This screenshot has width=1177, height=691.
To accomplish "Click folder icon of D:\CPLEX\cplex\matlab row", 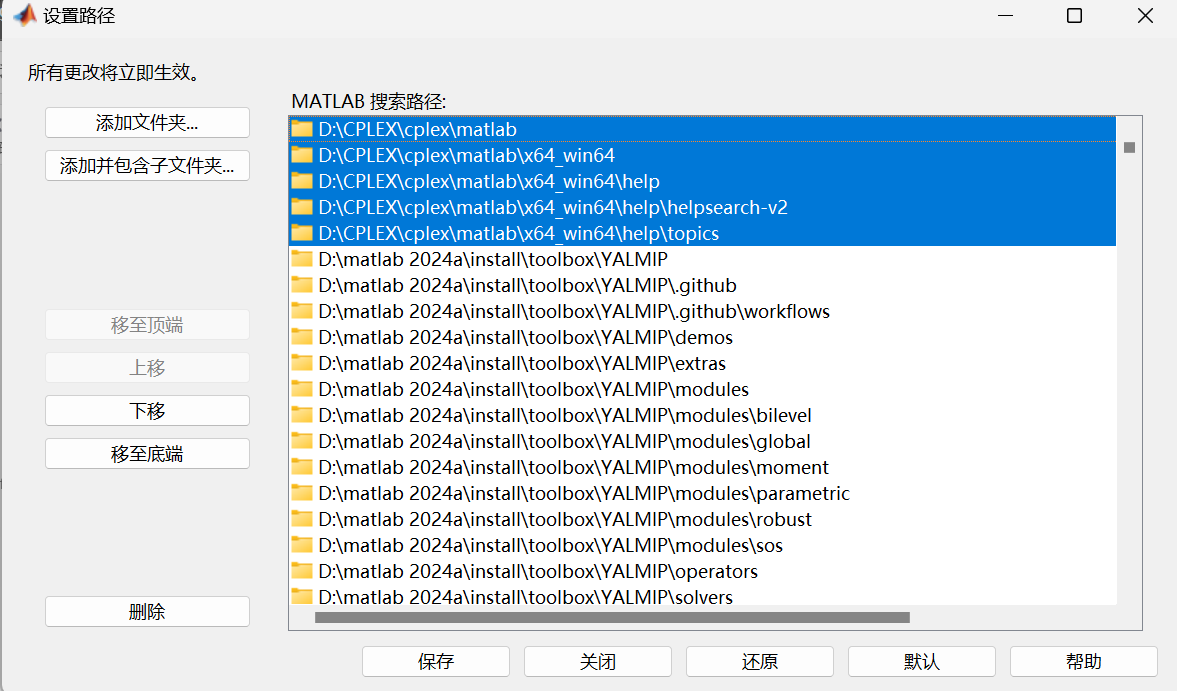I will pos(302,129).
